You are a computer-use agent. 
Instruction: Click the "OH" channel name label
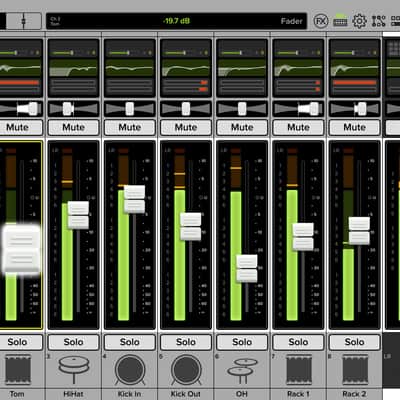coord(242,394)
